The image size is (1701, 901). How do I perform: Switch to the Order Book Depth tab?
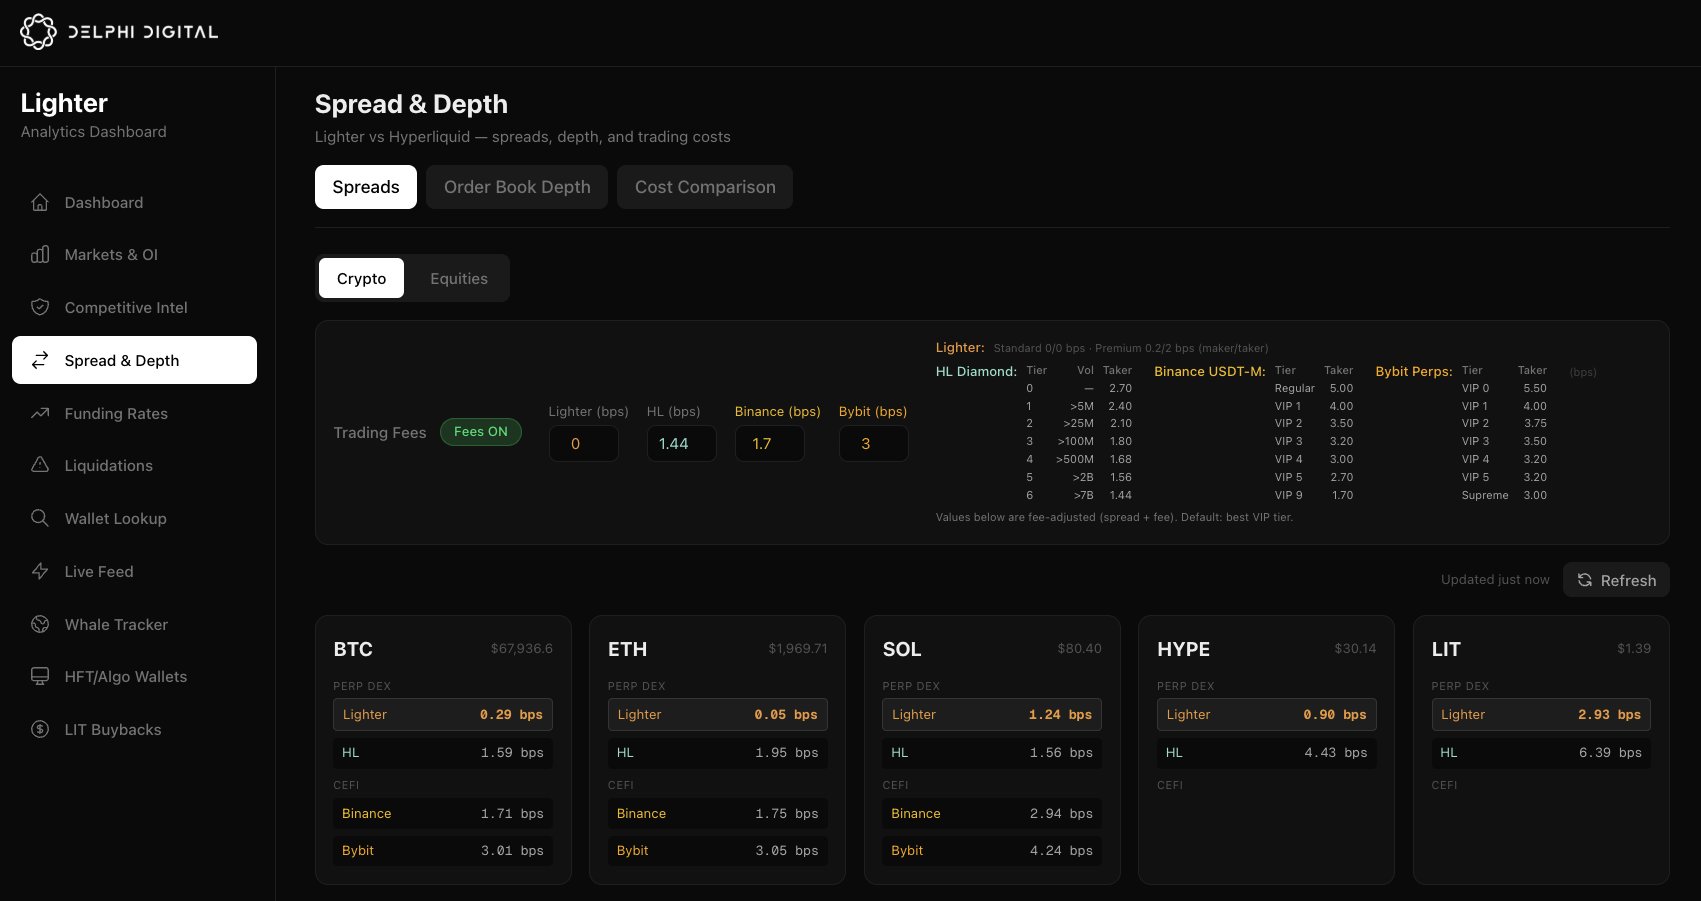[517, 187]
